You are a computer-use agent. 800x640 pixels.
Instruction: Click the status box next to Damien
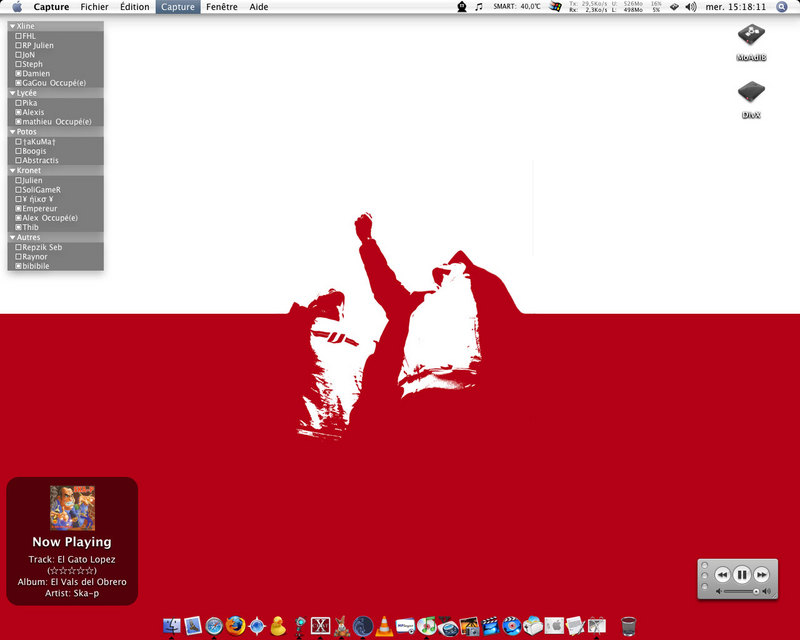[x=18, y=74]
